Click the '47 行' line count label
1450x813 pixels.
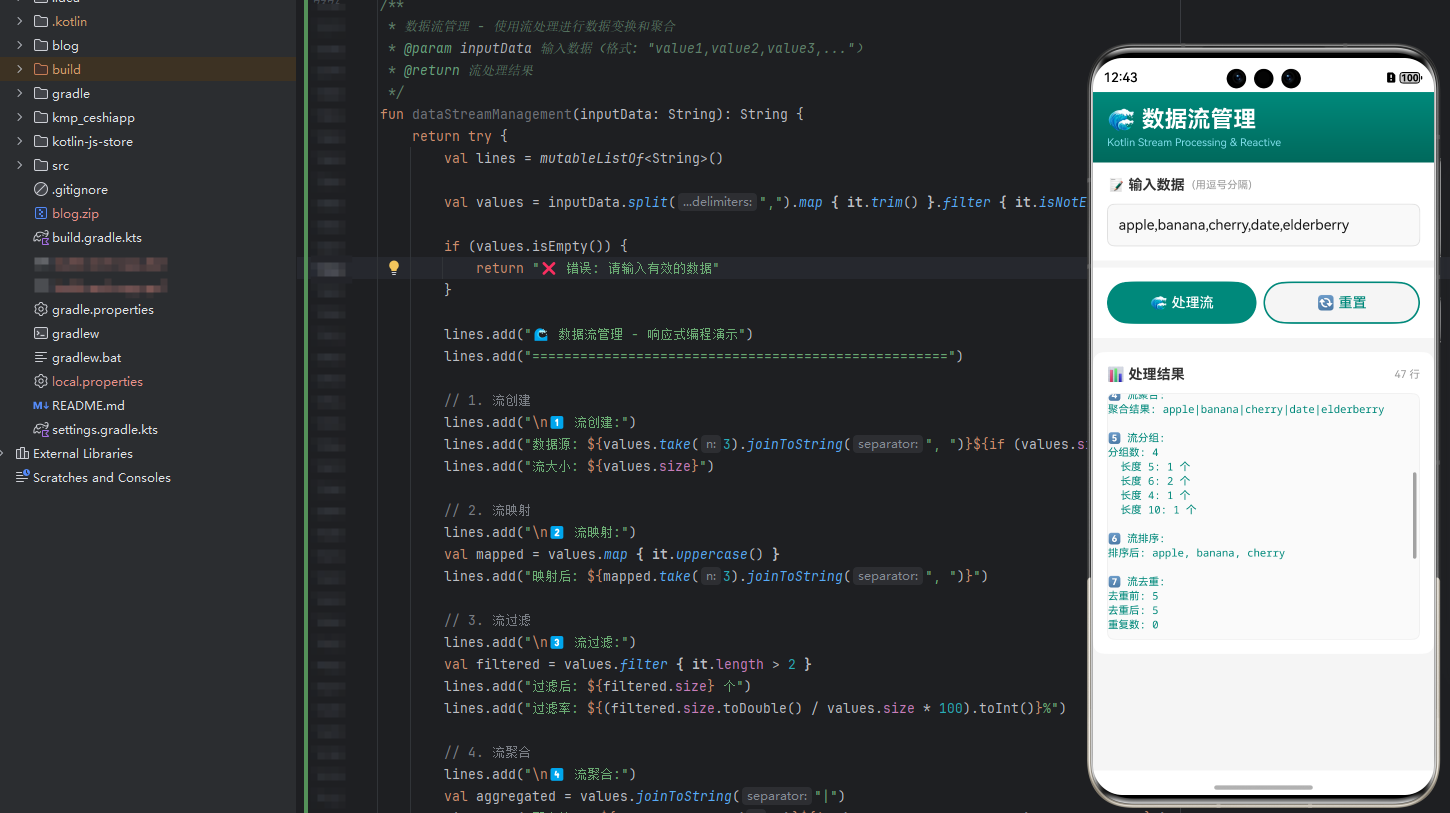pyautogui.click(x=1407, y=374)
